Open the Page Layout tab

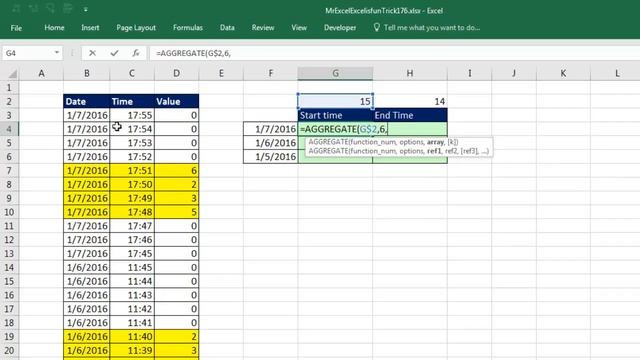click(x=136, y=28)
